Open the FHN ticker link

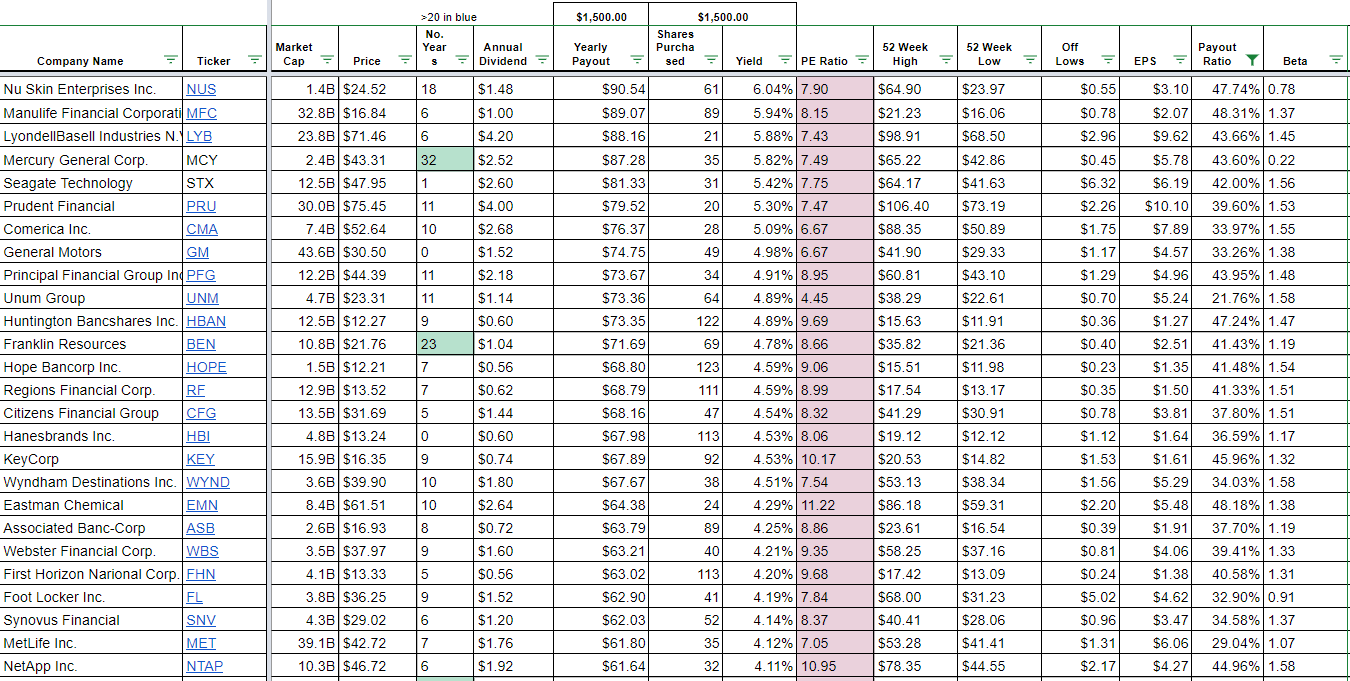click(201, 574)
